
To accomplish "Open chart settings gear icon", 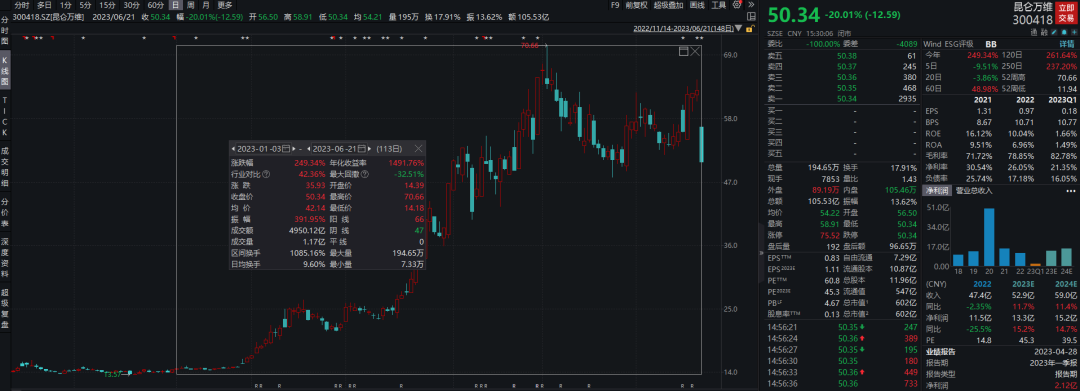I will click(736, 5).
